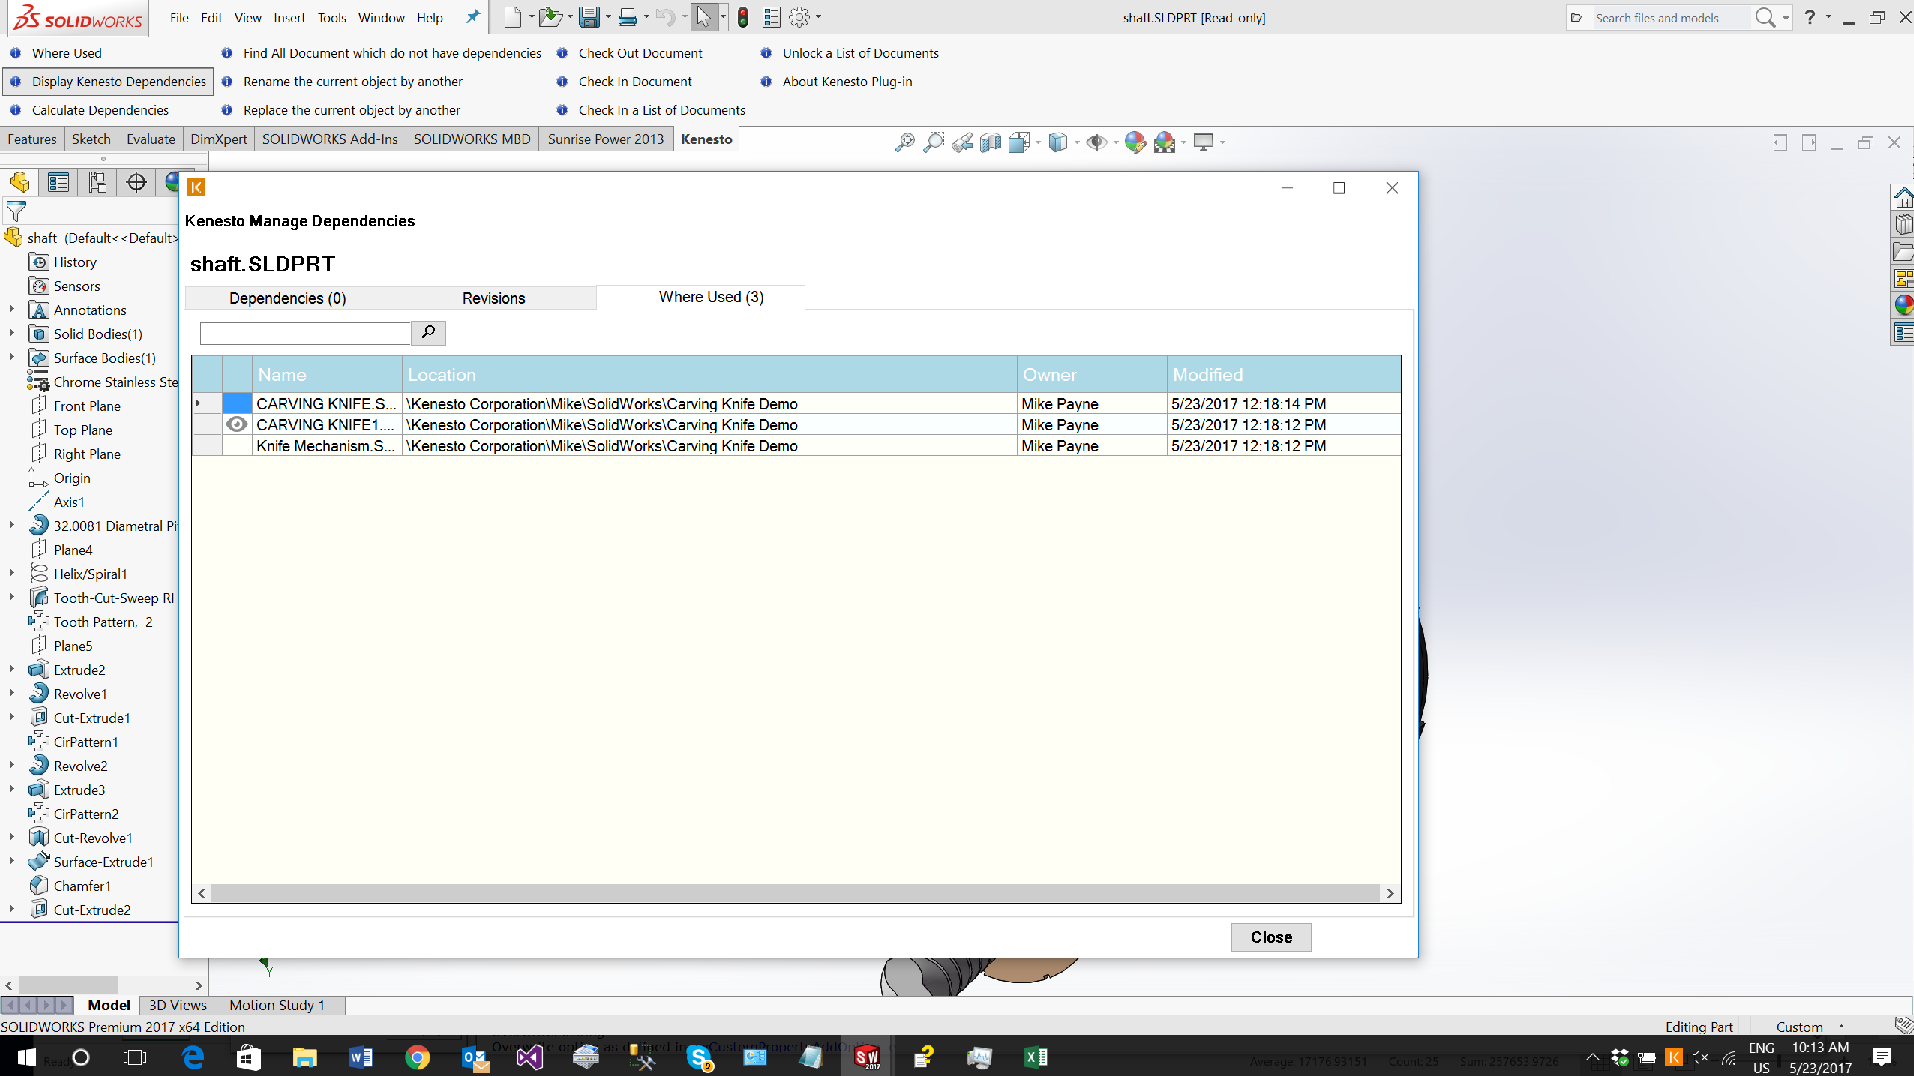Click the Zoom to Area icon
This screenshot has width=1914, height=1076.
[x=933, y=142]
